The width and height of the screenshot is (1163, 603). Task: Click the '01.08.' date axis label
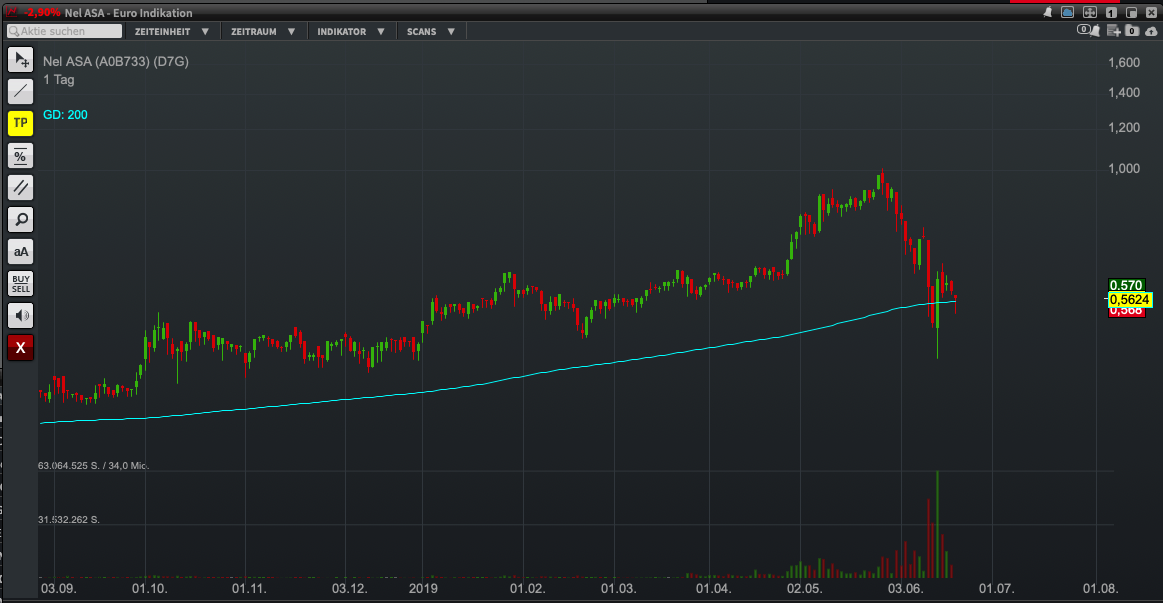click(1100, 589)
